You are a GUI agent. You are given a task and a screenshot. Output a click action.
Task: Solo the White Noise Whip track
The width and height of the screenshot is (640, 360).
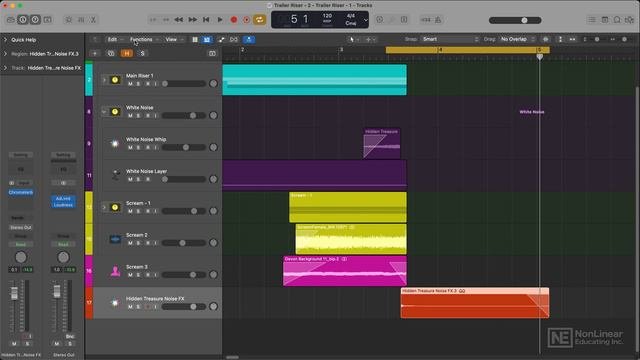(x=138, y=147)
